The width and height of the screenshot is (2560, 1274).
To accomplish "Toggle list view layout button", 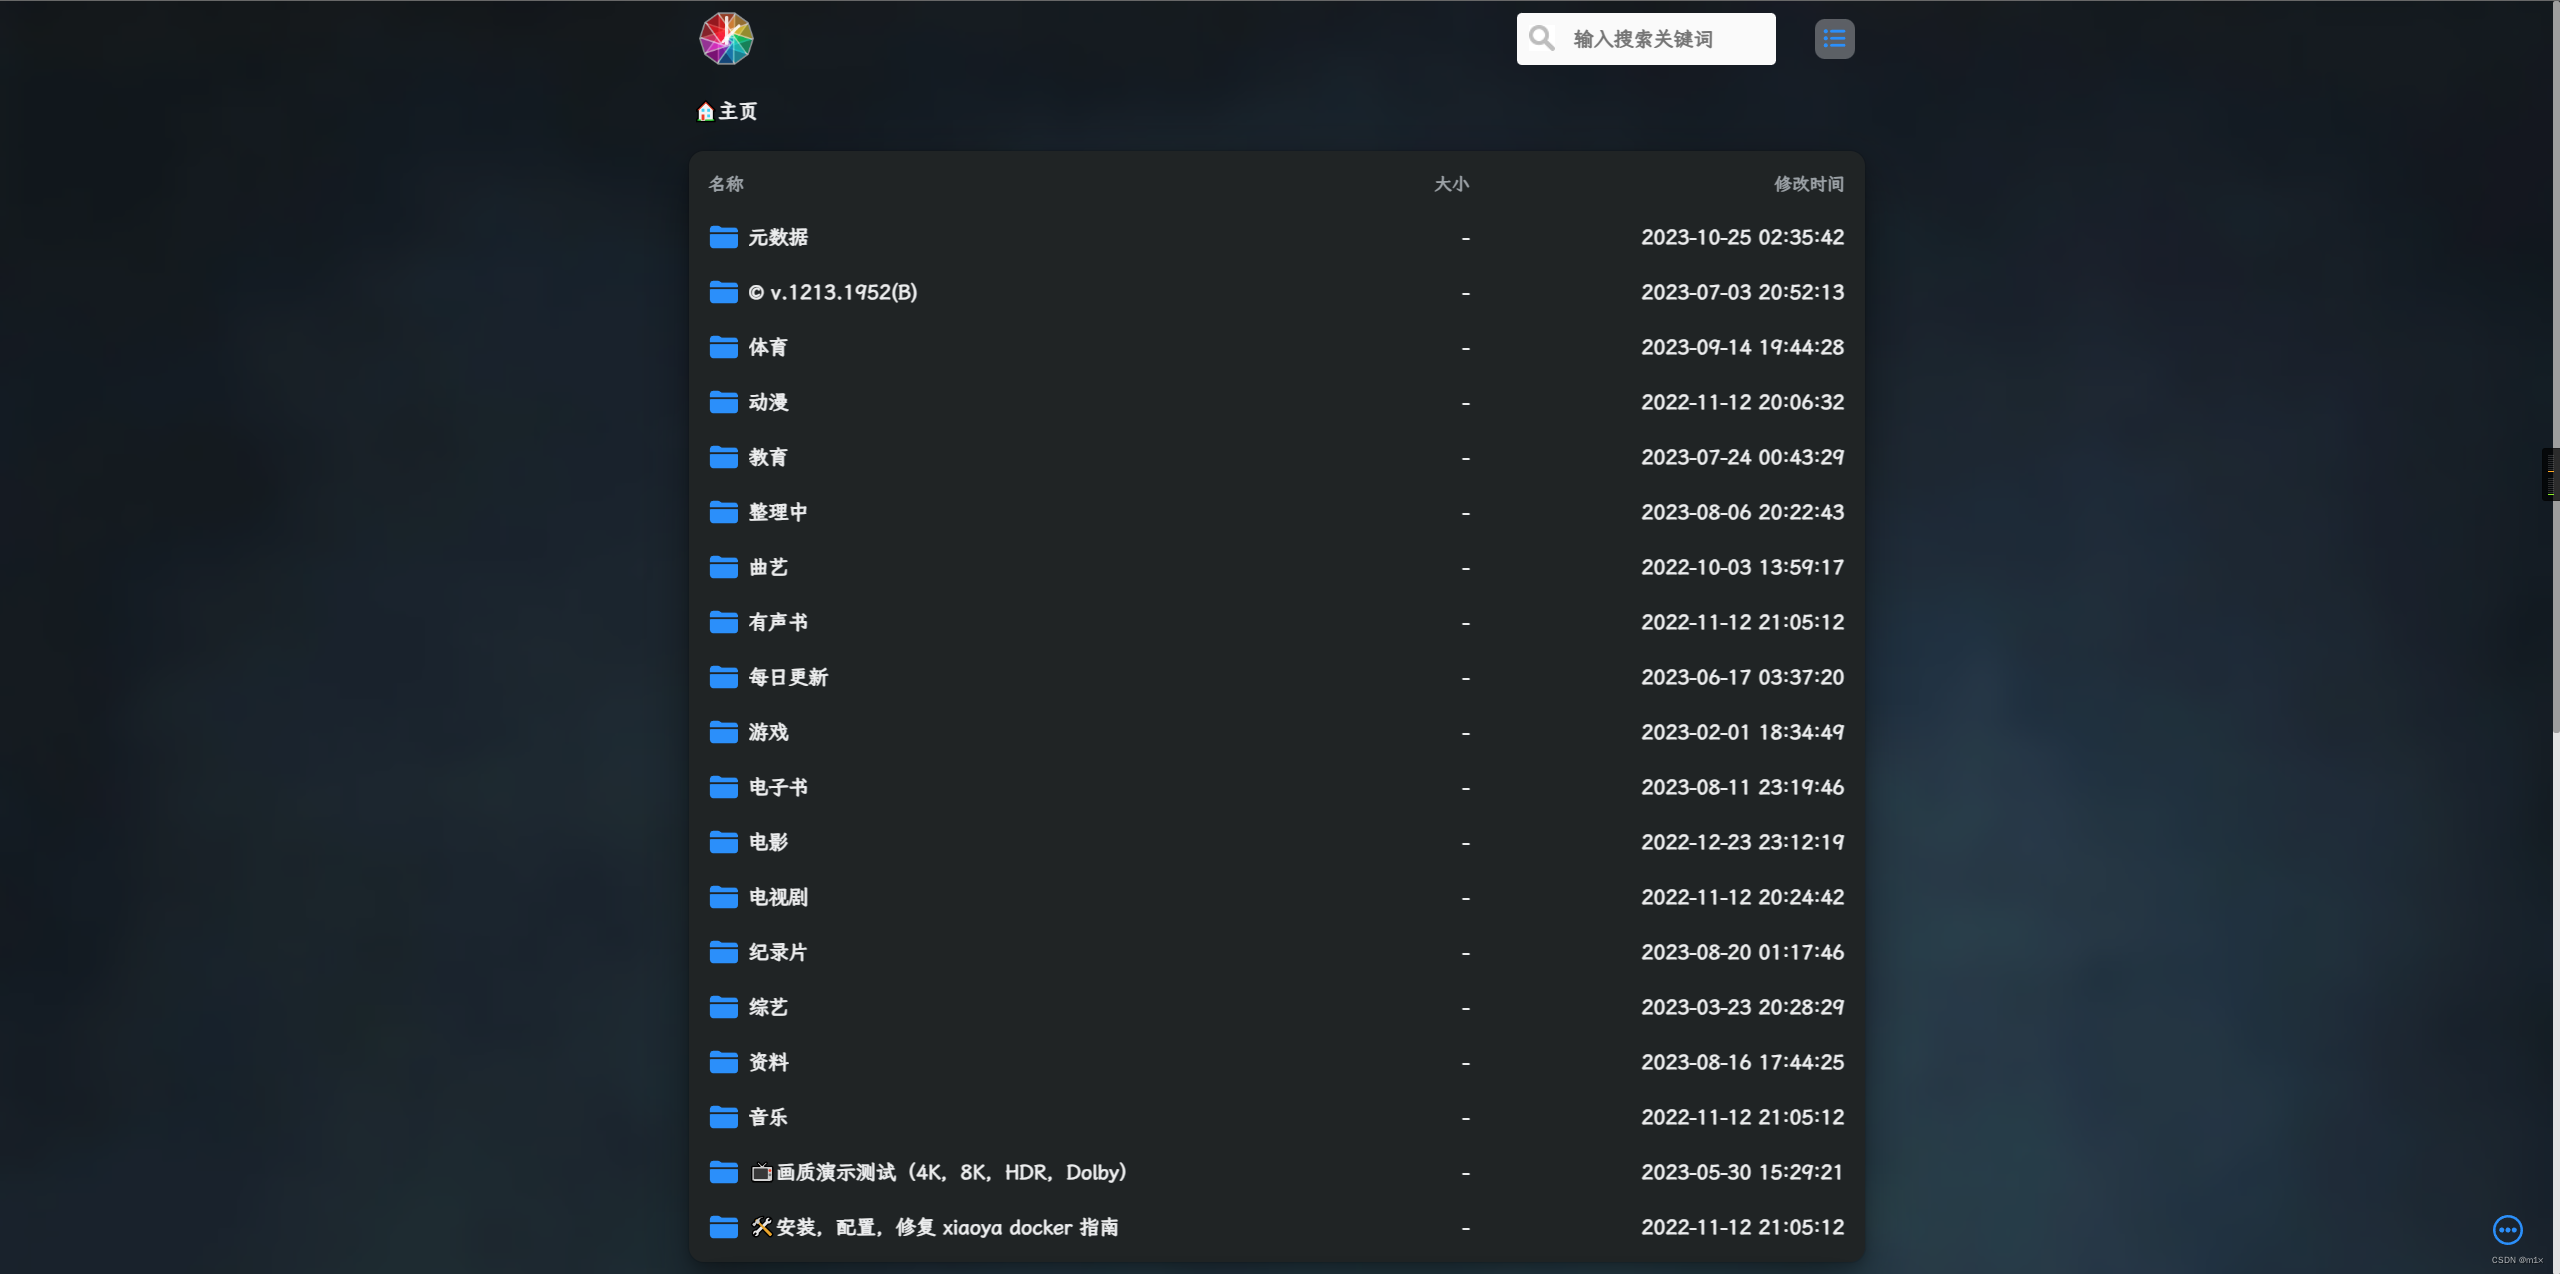I will (x=1834, y=39).
